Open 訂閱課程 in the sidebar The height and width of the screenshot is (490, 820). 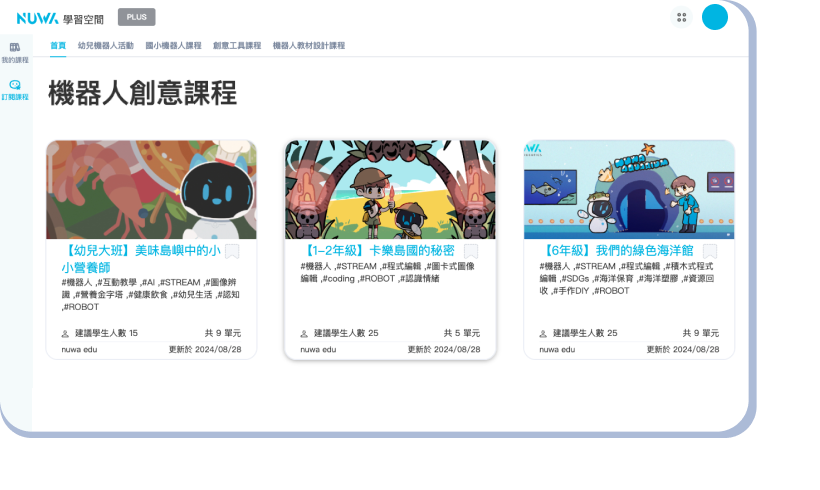[15, 90]
